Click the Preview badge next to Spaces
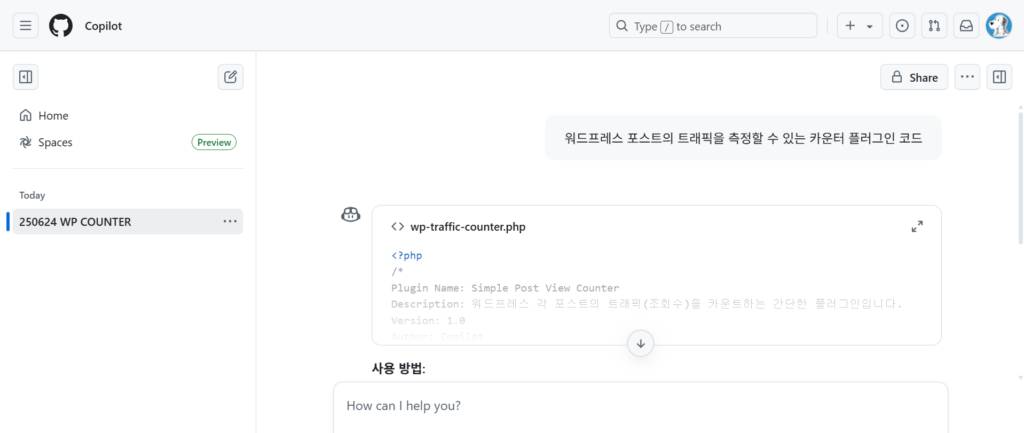1024x433 pixels. 214,142
